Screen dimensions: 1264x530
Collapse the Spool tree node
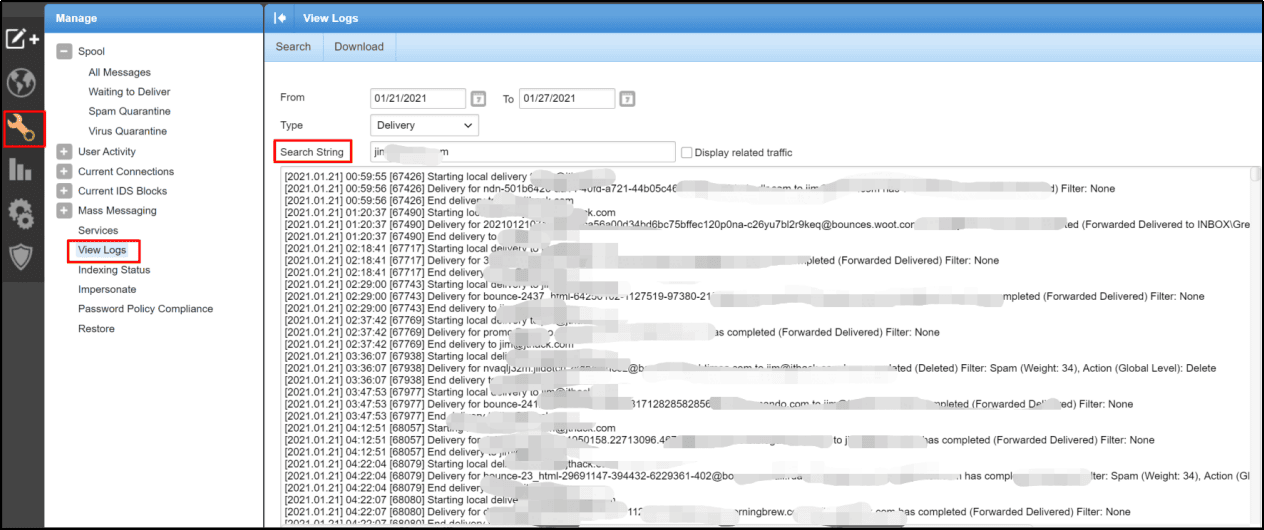pyautogui.click(x=64, y=51)
